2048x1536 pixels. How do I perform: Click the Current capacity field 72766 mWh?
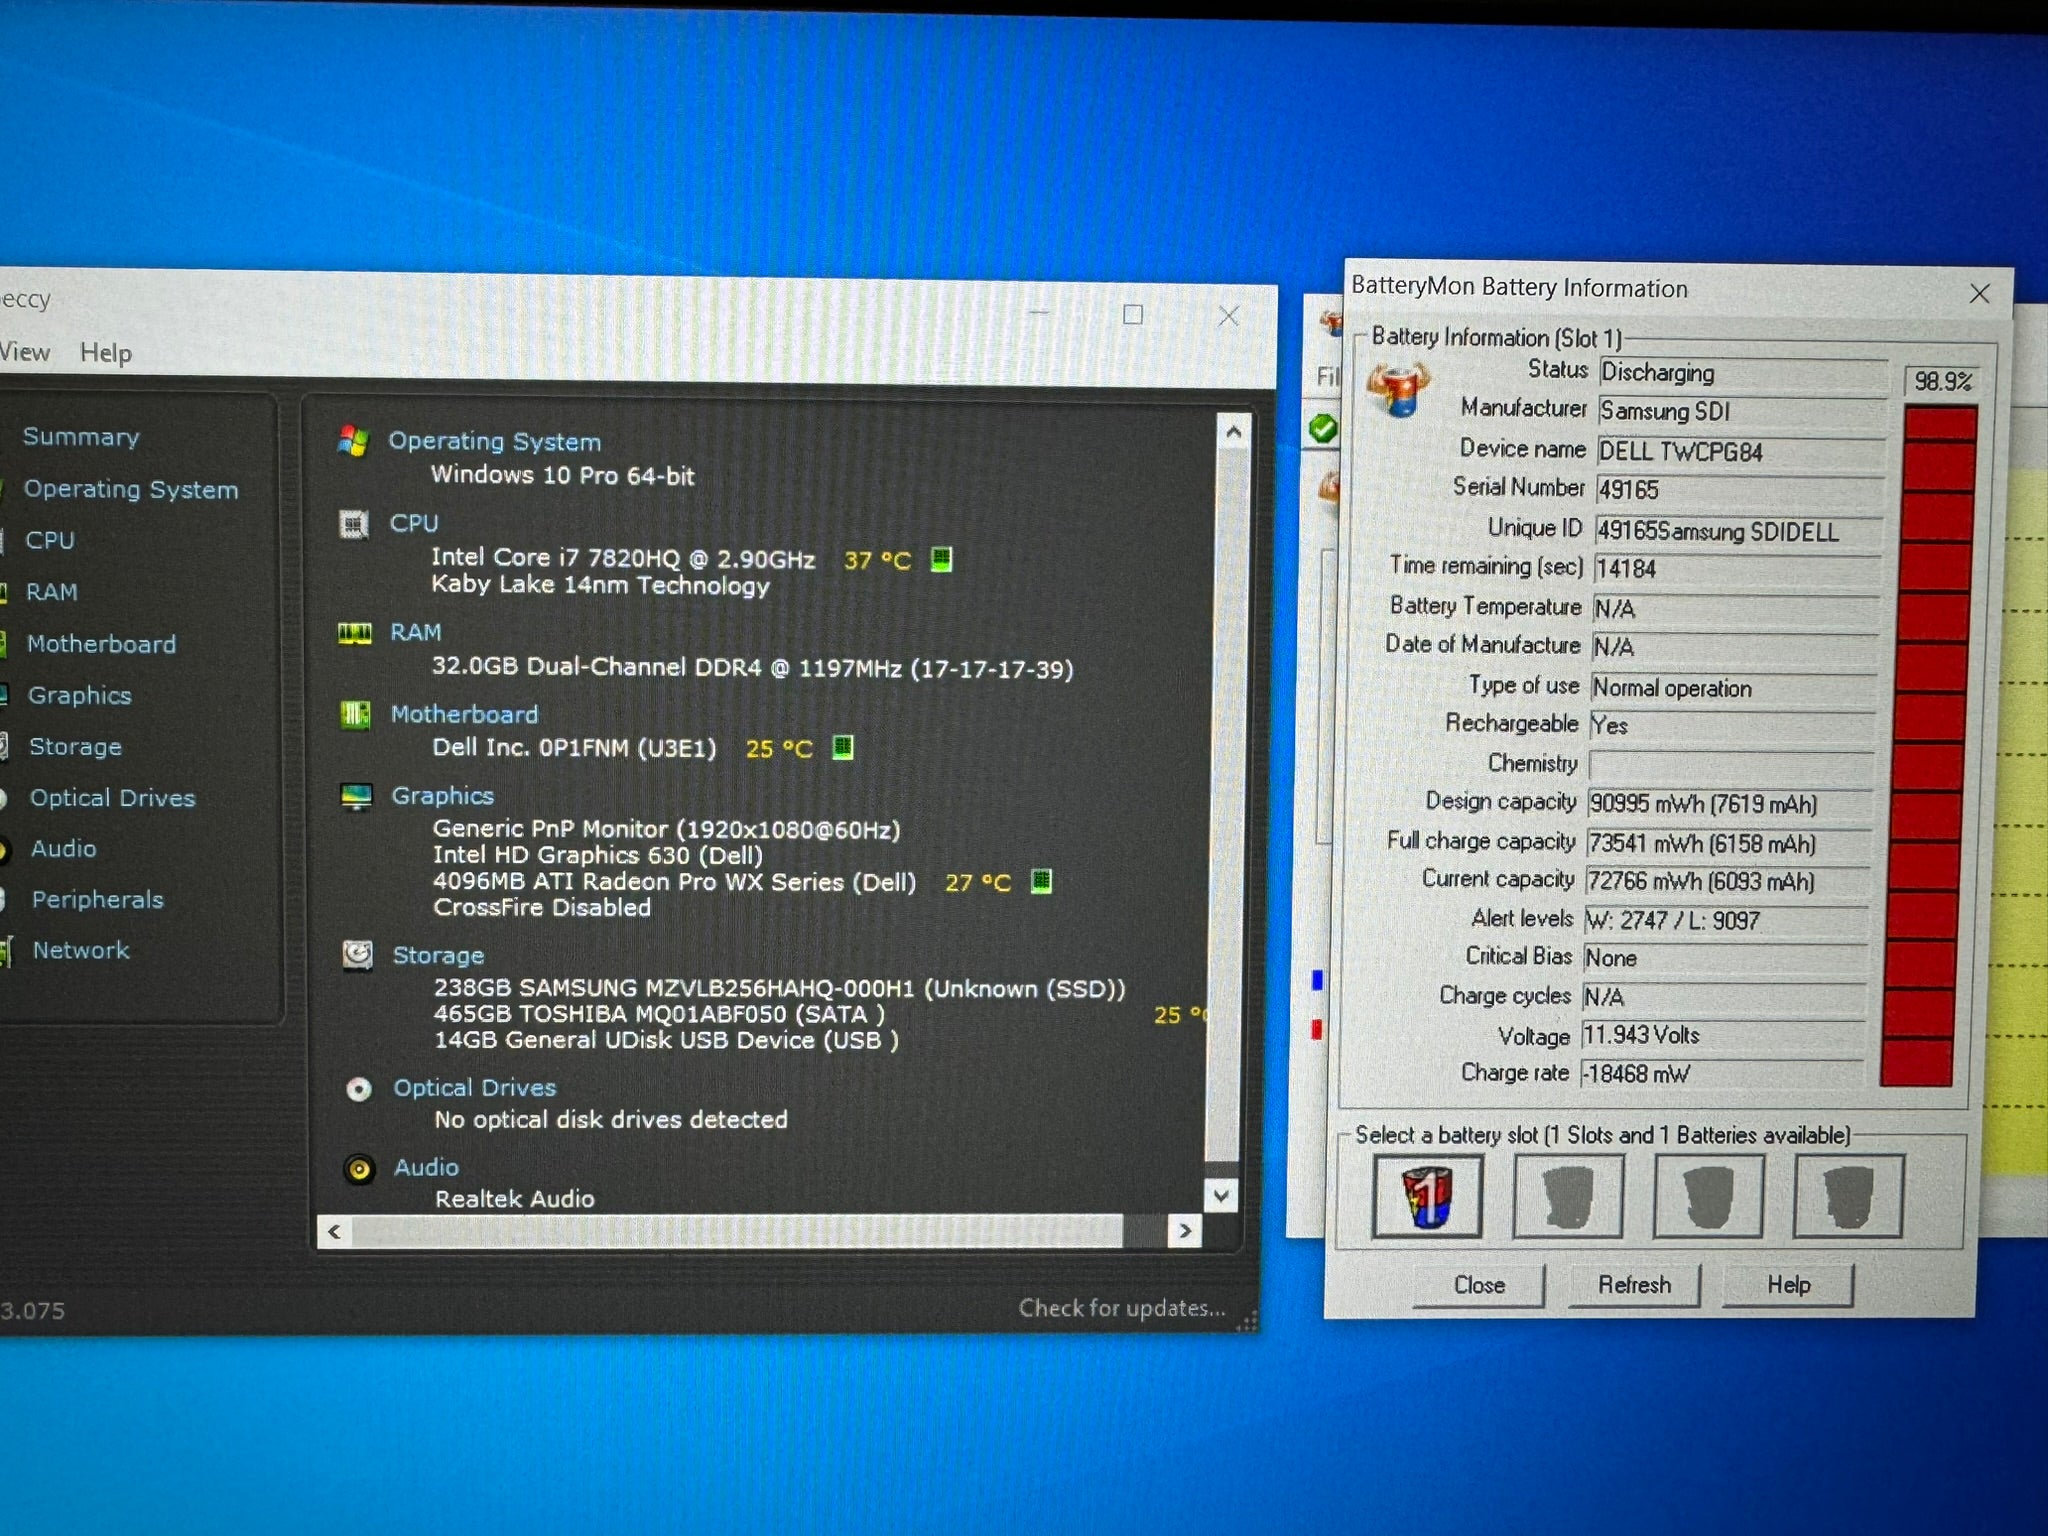[1728, 882]
